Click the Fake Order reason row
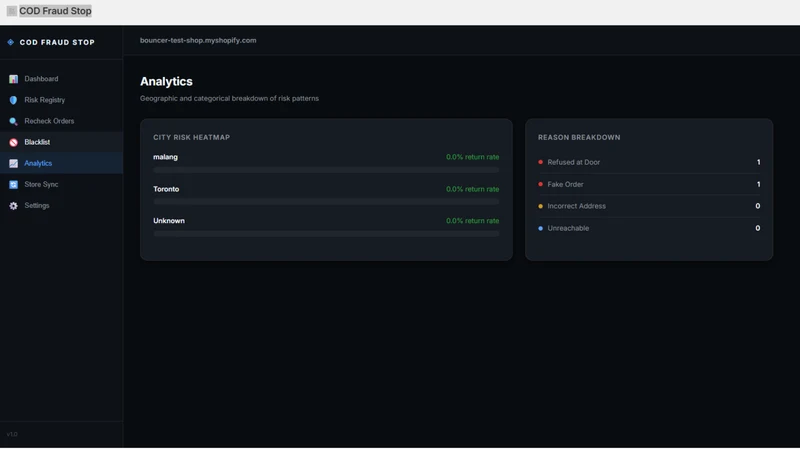Screen dimensions: 800x450 tap(649, 184)
